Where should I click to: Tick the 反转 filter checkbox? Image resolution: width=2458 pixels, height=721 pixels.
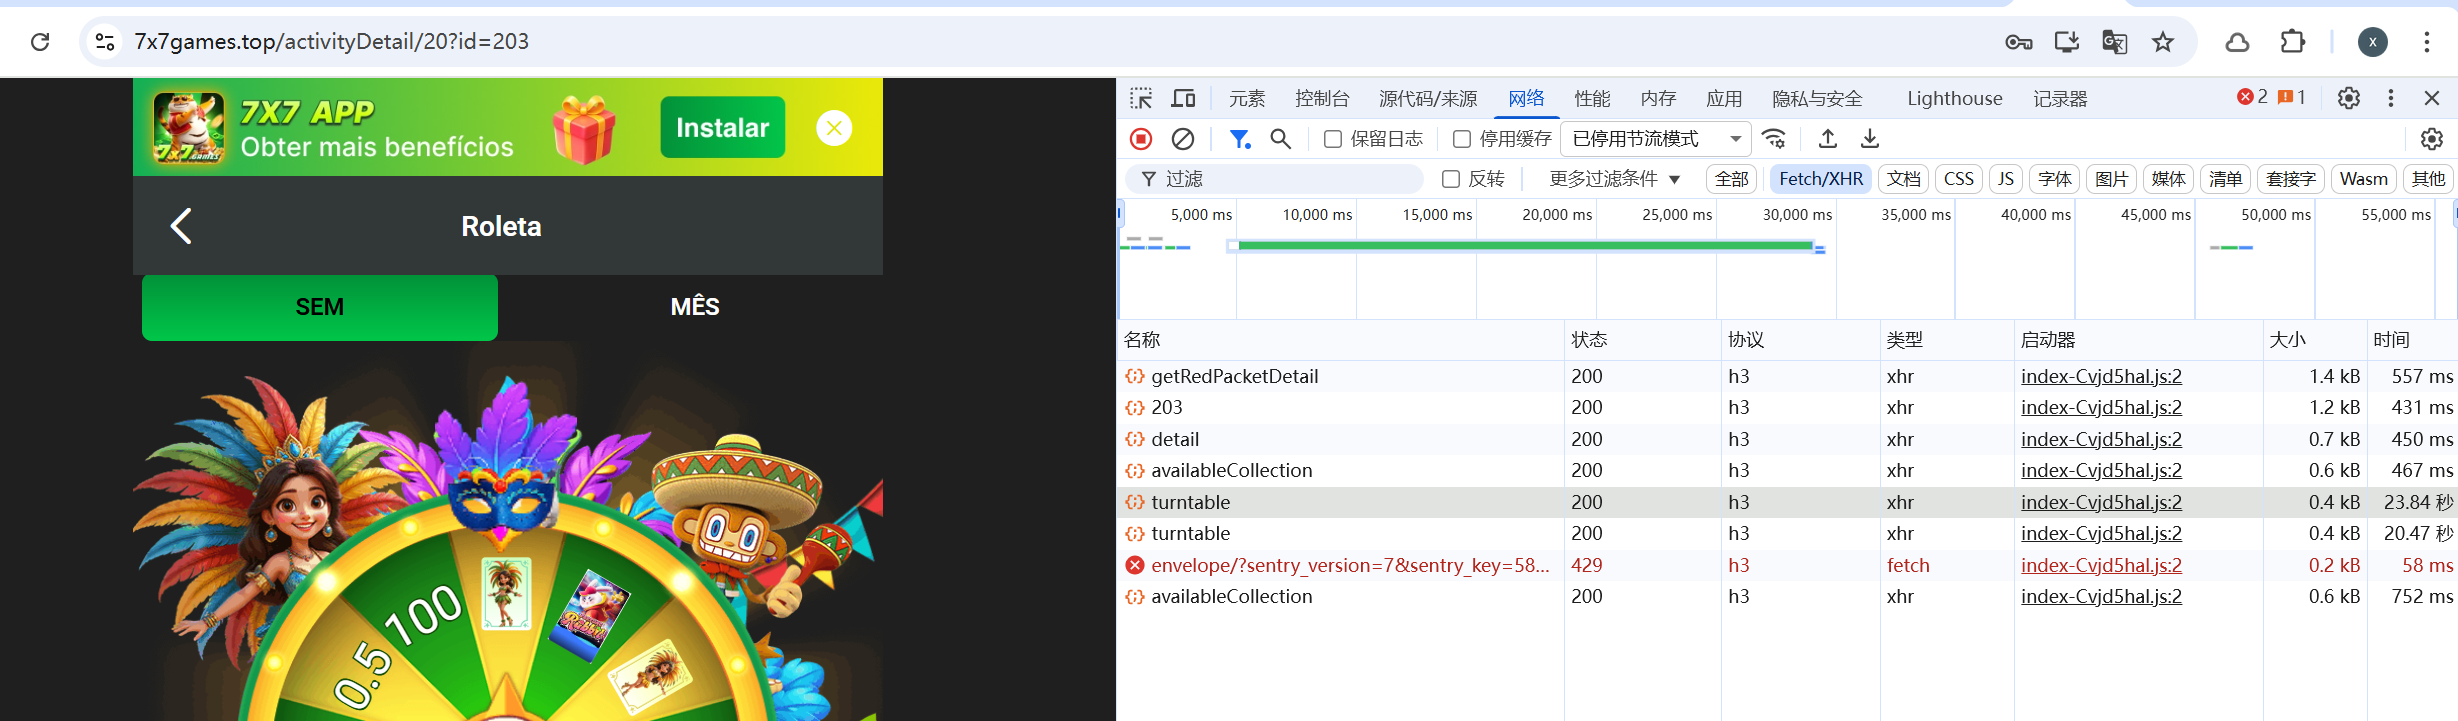pyautogui.click(x=1451, y=179)
